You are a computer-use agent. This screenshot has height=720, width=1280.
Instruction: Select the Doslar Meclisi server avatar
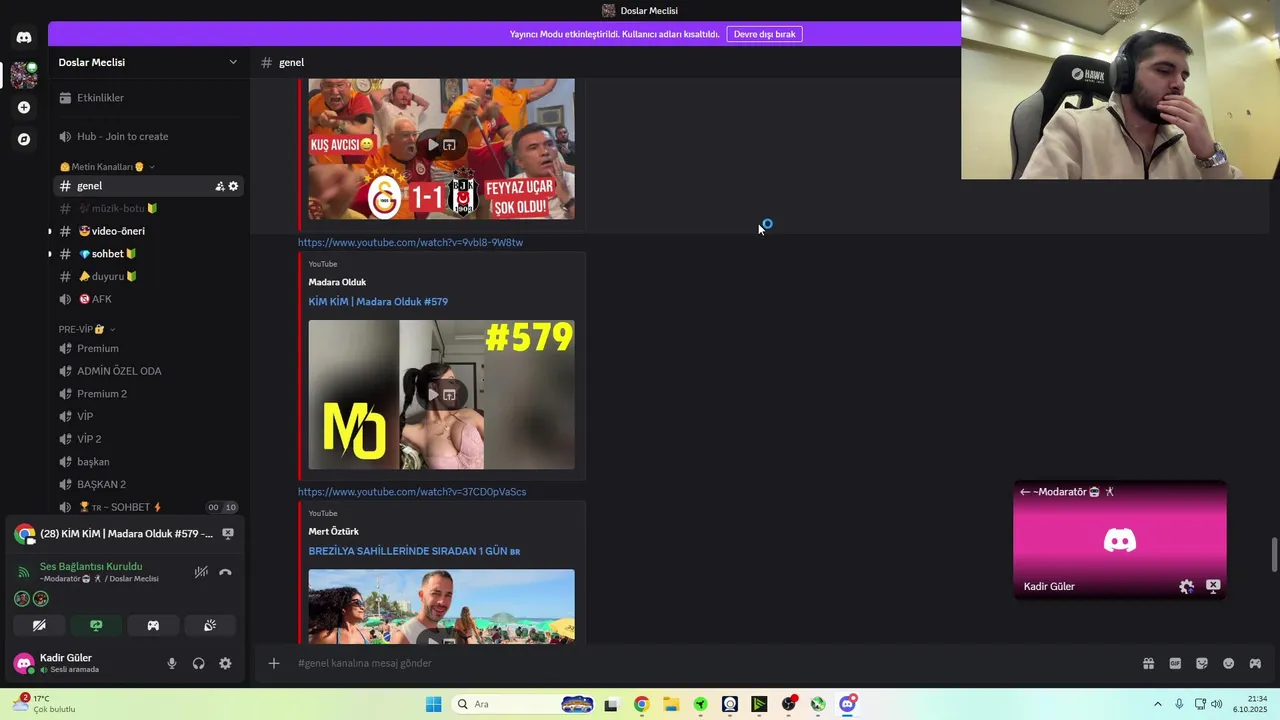(x=24, y=75)
